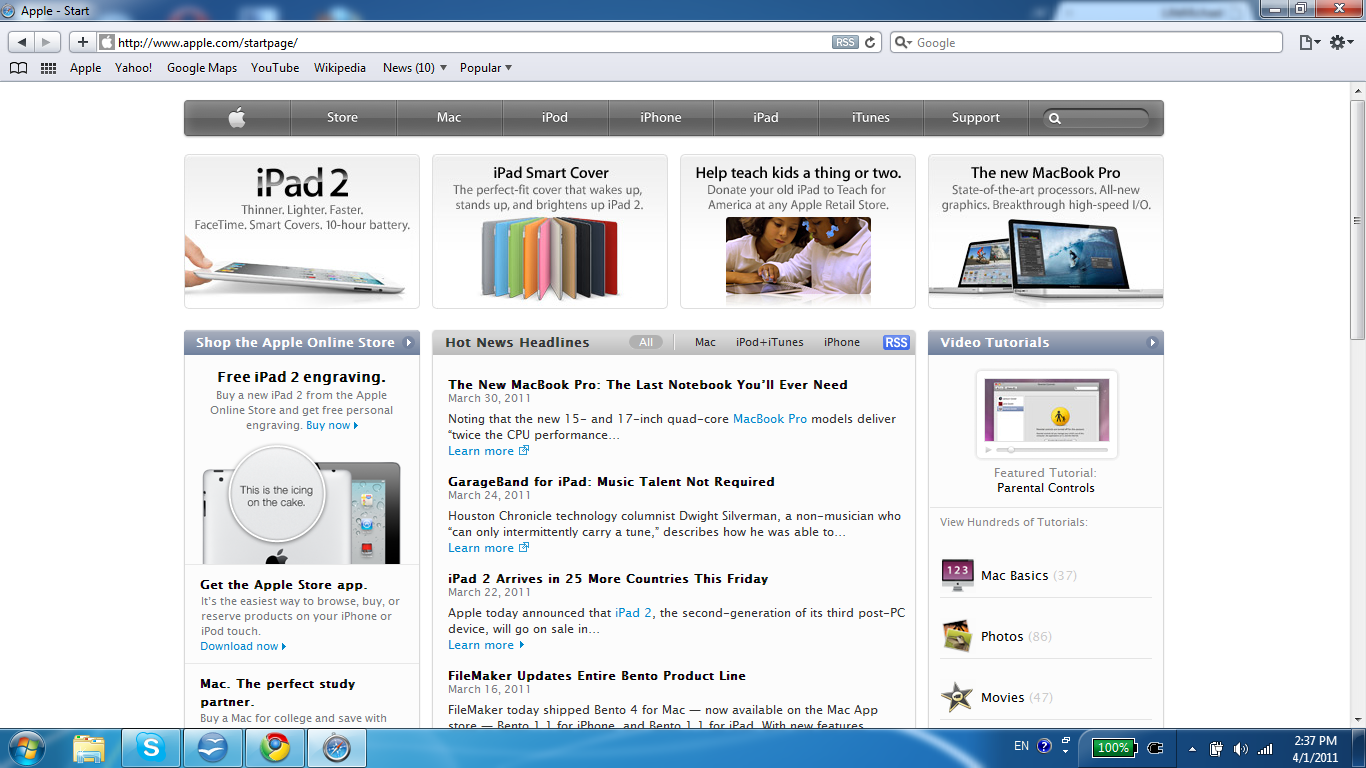Open the iTunes tab in Apple navigation
This screenshot has height=768, width=1366.
click(x=871, y=118)
